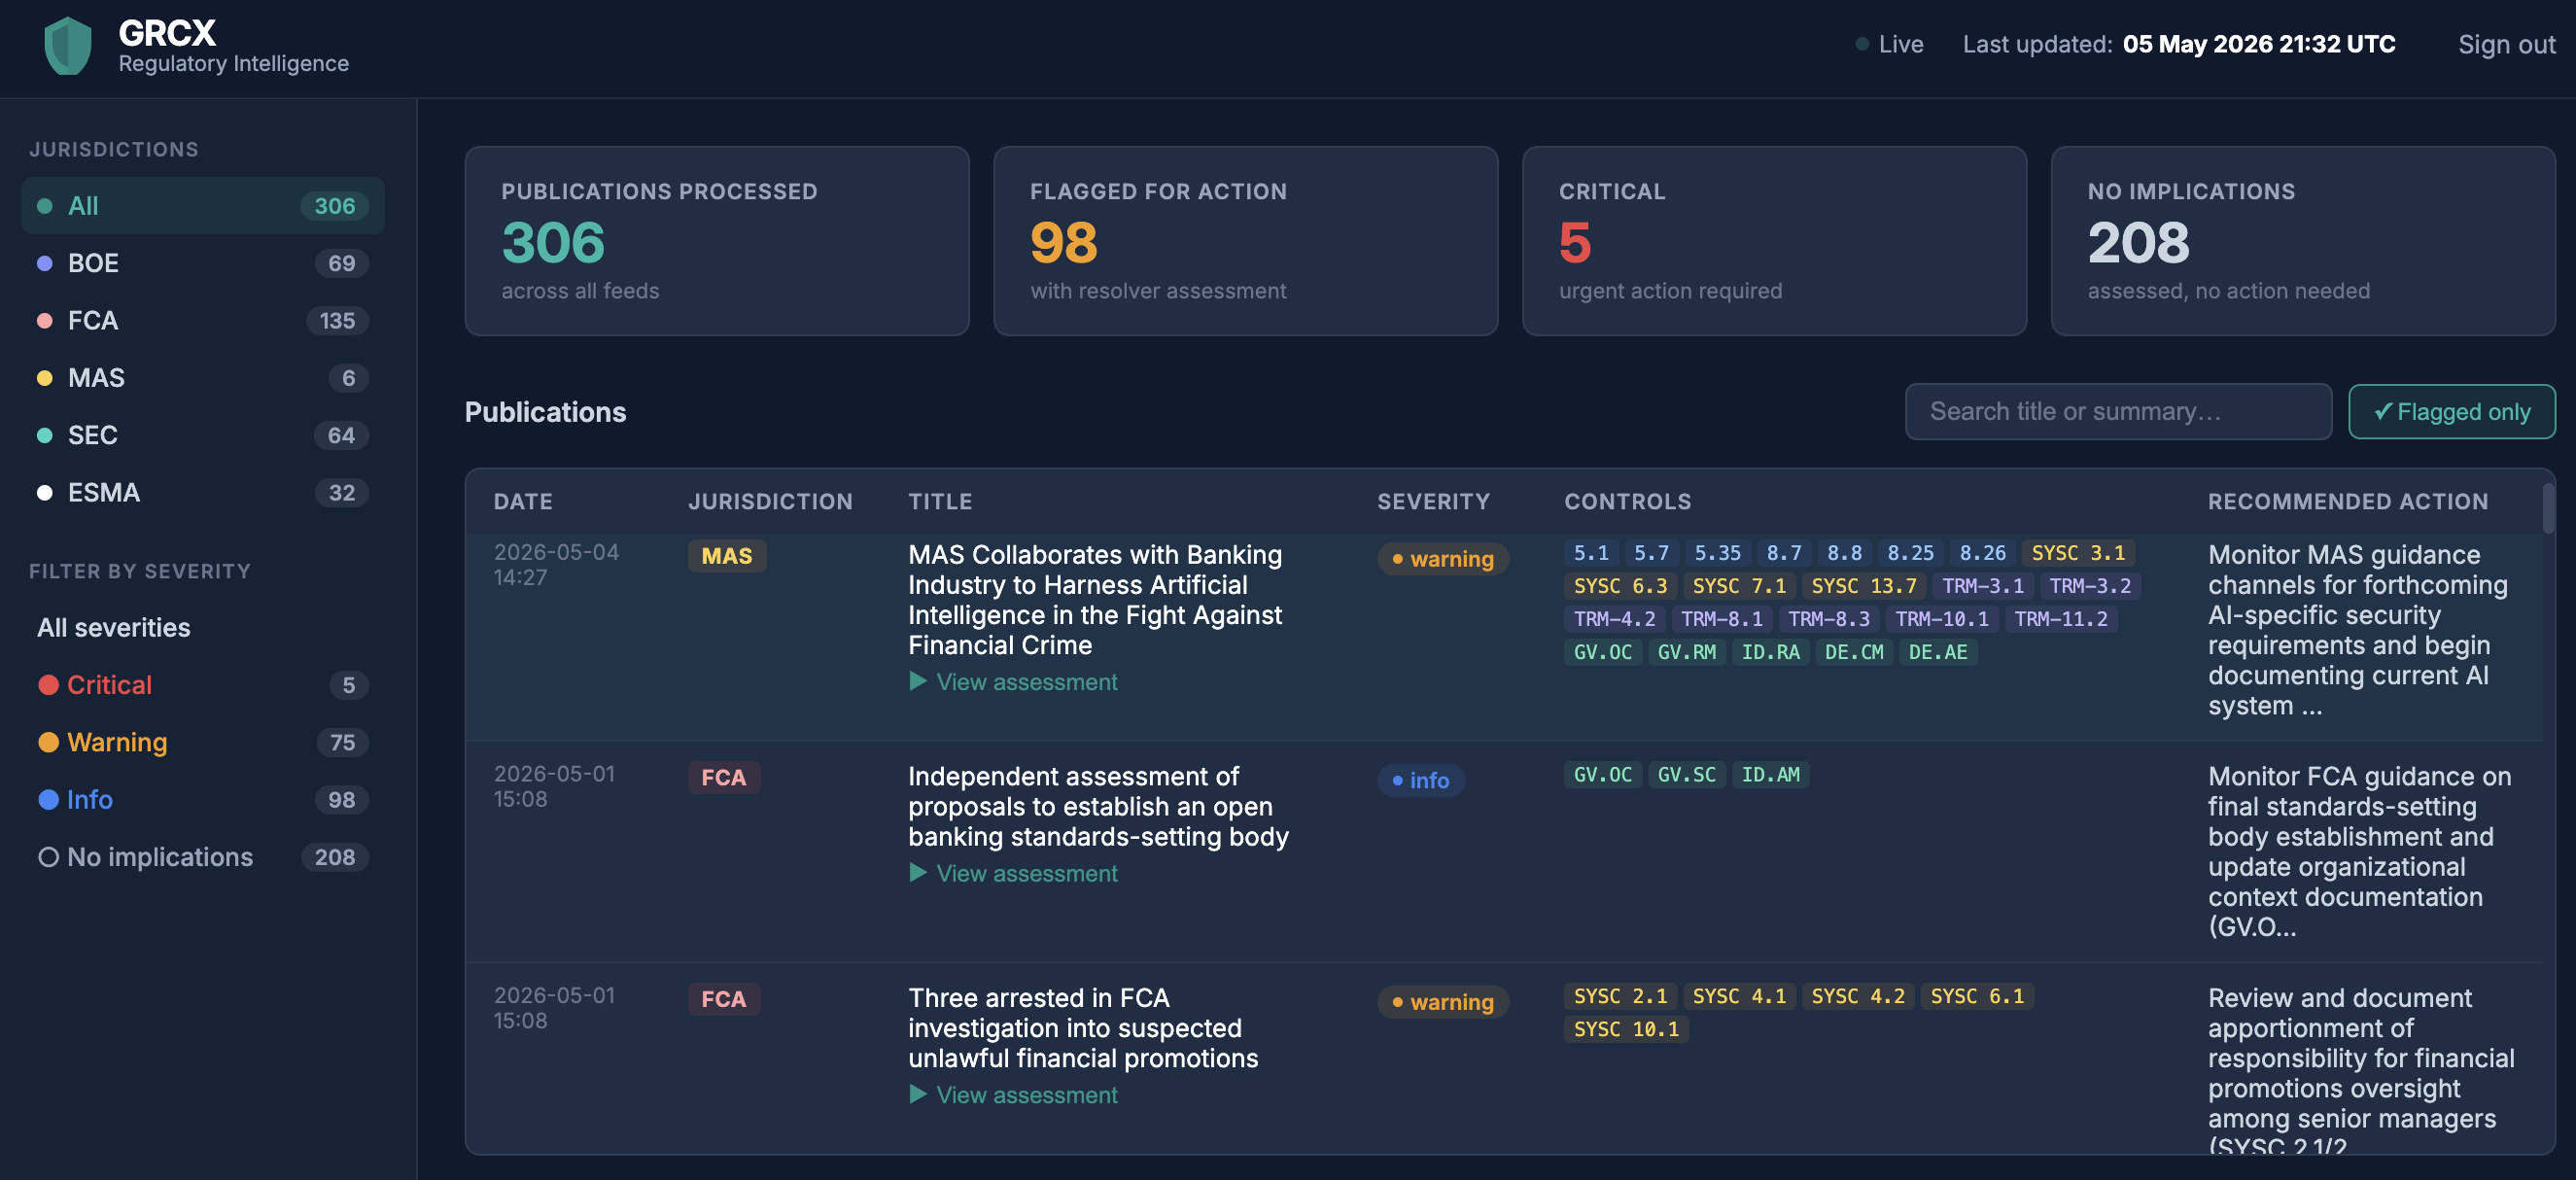This screenshot has height=1180, width=2576.
Task: Click the publications table vertical scrollbar
Action: click(2548, 510)
